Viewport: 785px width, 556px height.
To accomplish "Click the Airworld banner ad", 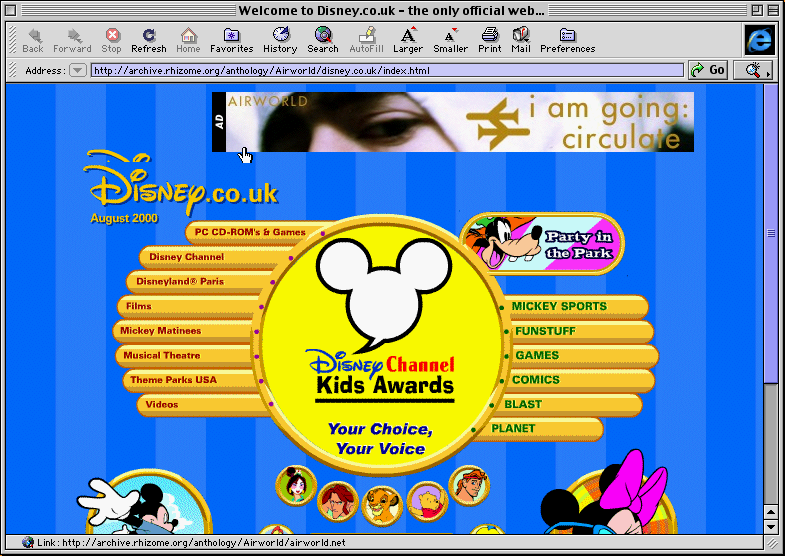I will (453, 122).
